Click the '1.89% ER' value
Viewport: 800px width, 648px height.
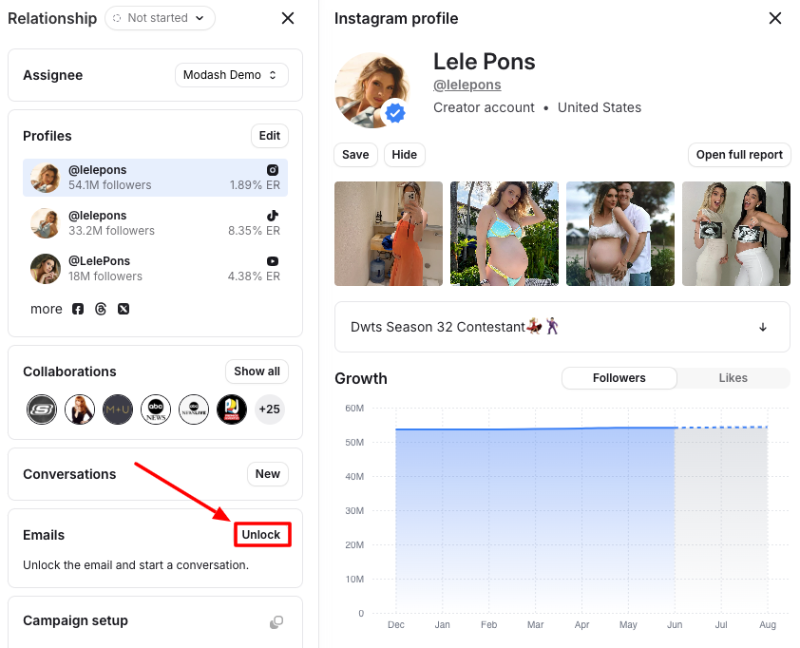click(x=255, y=185)
